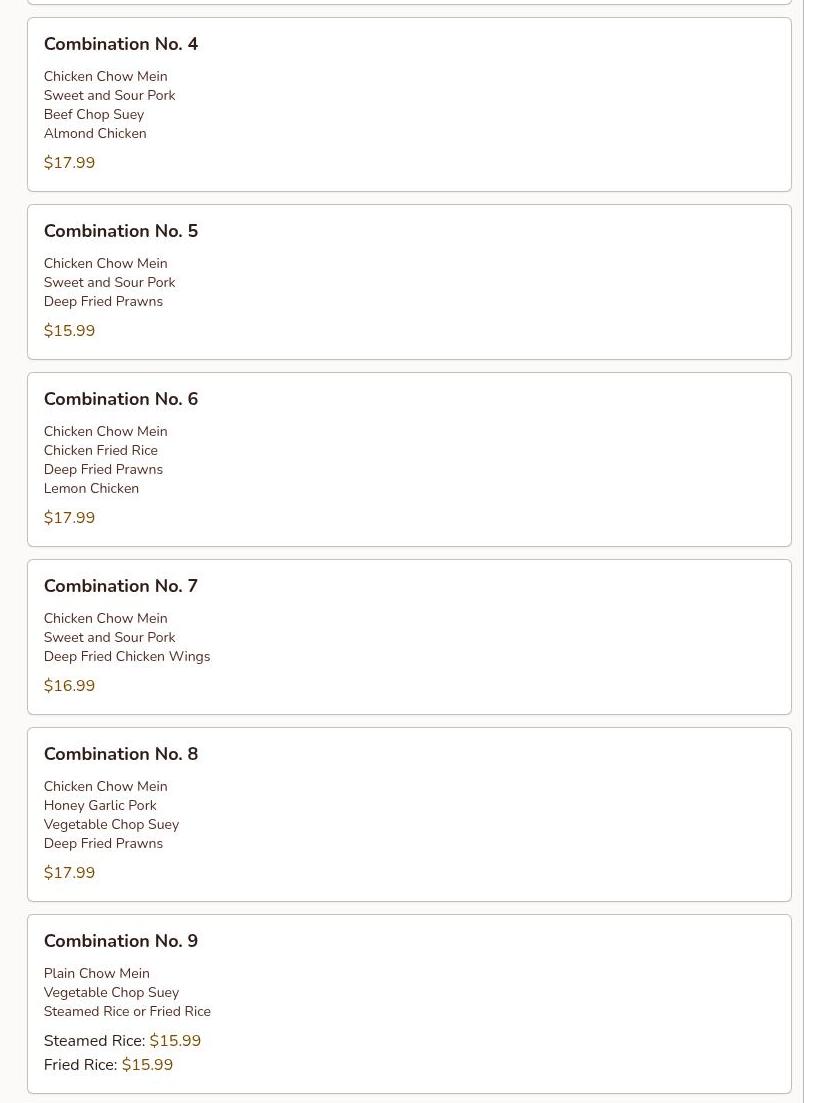
Task: Choose the Combination No. 7 heading
Action: [121, 586]
